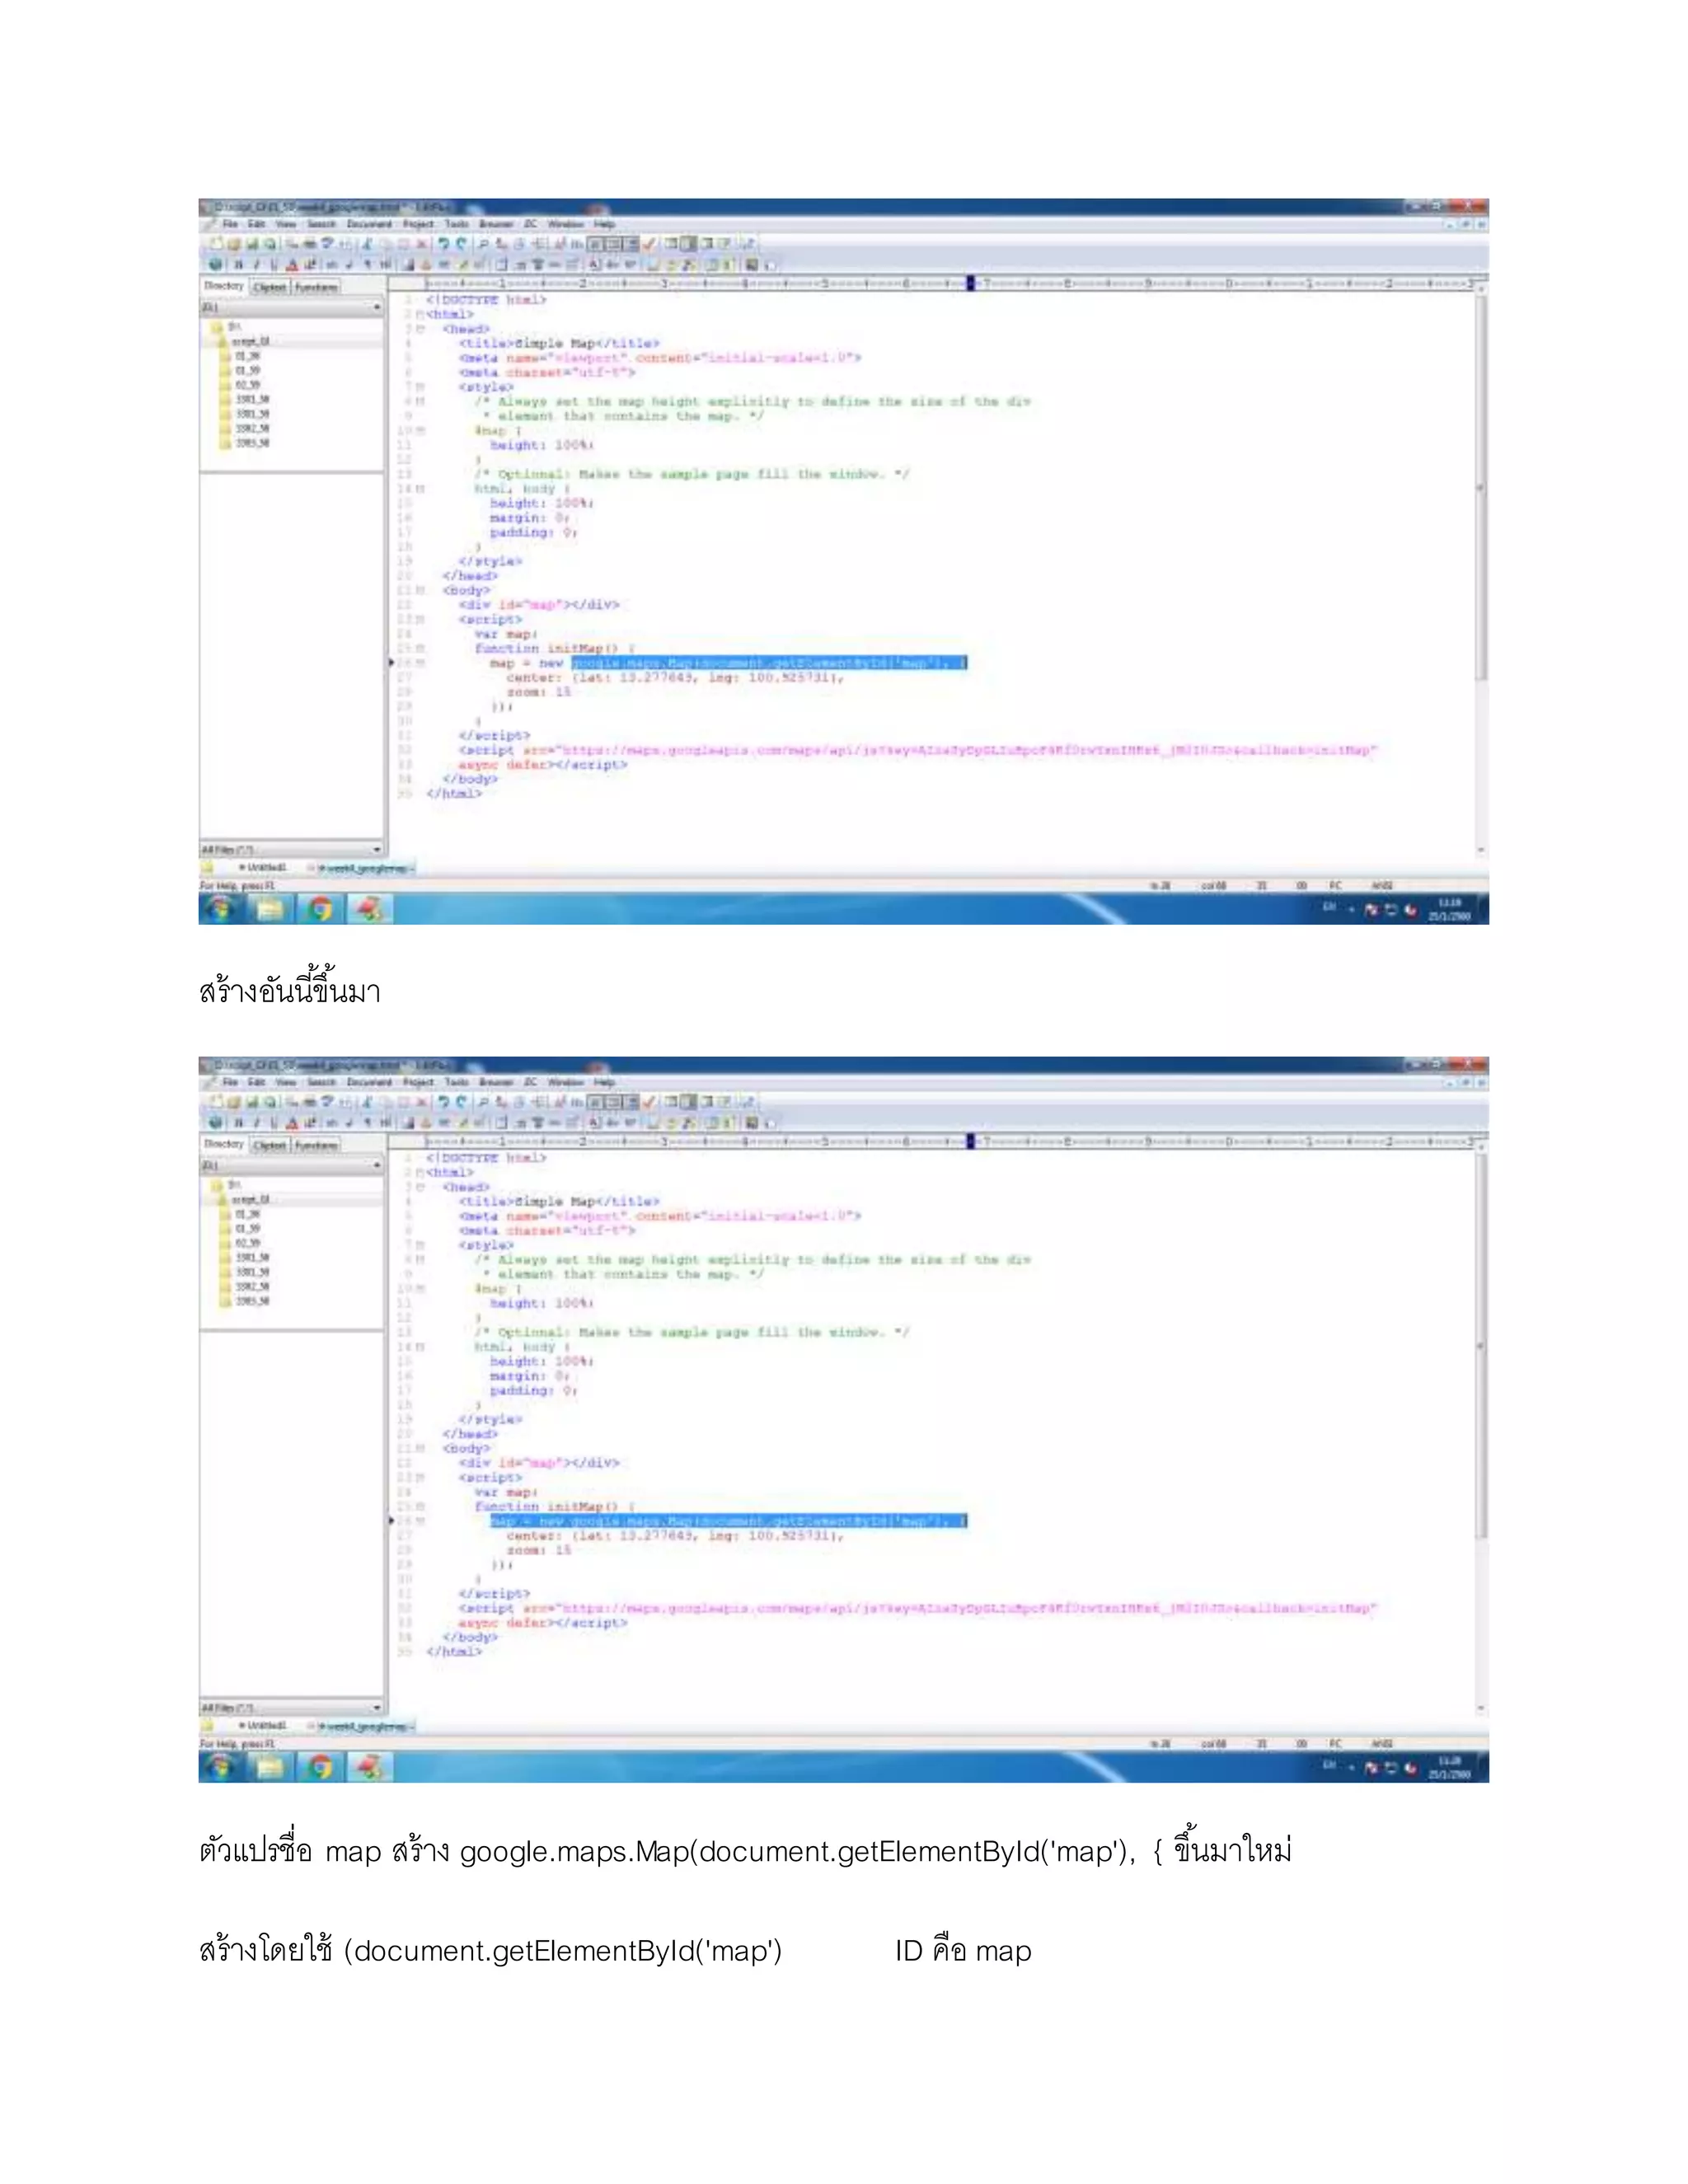Click File Explorer icon in upper taskbar
1688x2184 pixels.
tap(269, 909)
